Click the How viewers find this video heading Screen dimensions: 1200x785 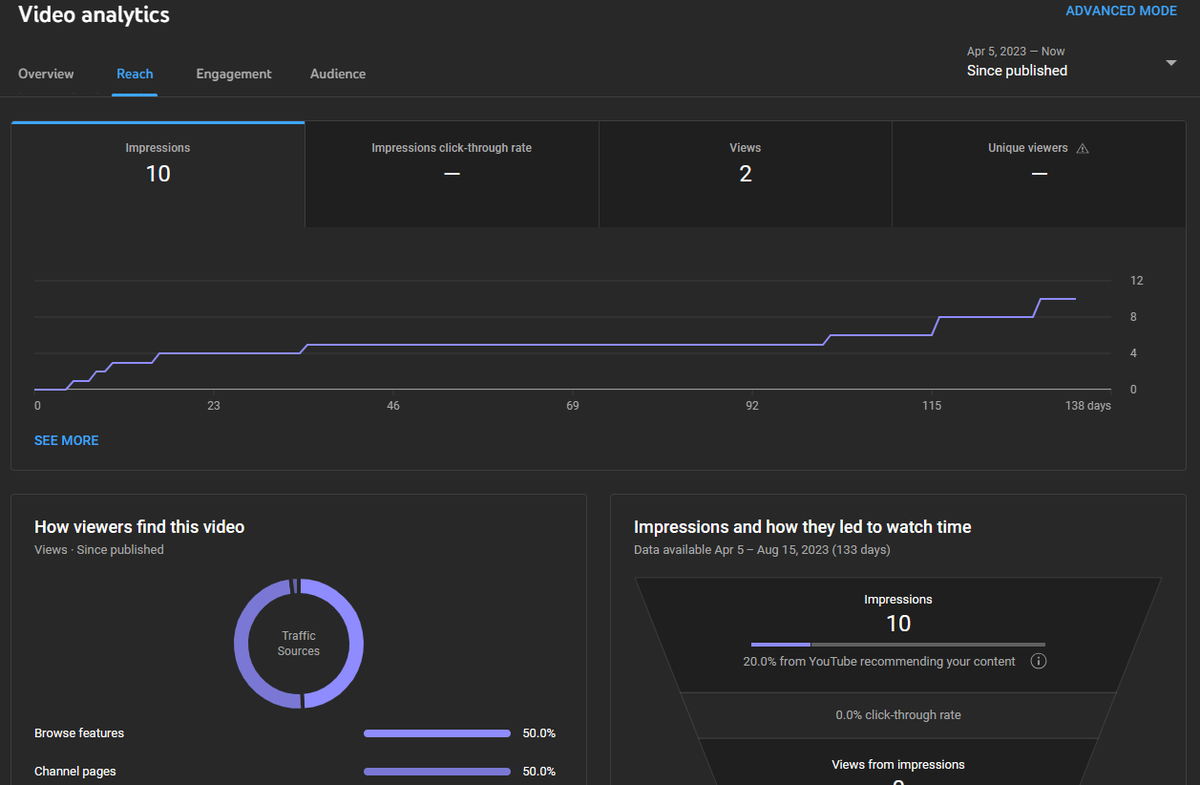point(139,526)
